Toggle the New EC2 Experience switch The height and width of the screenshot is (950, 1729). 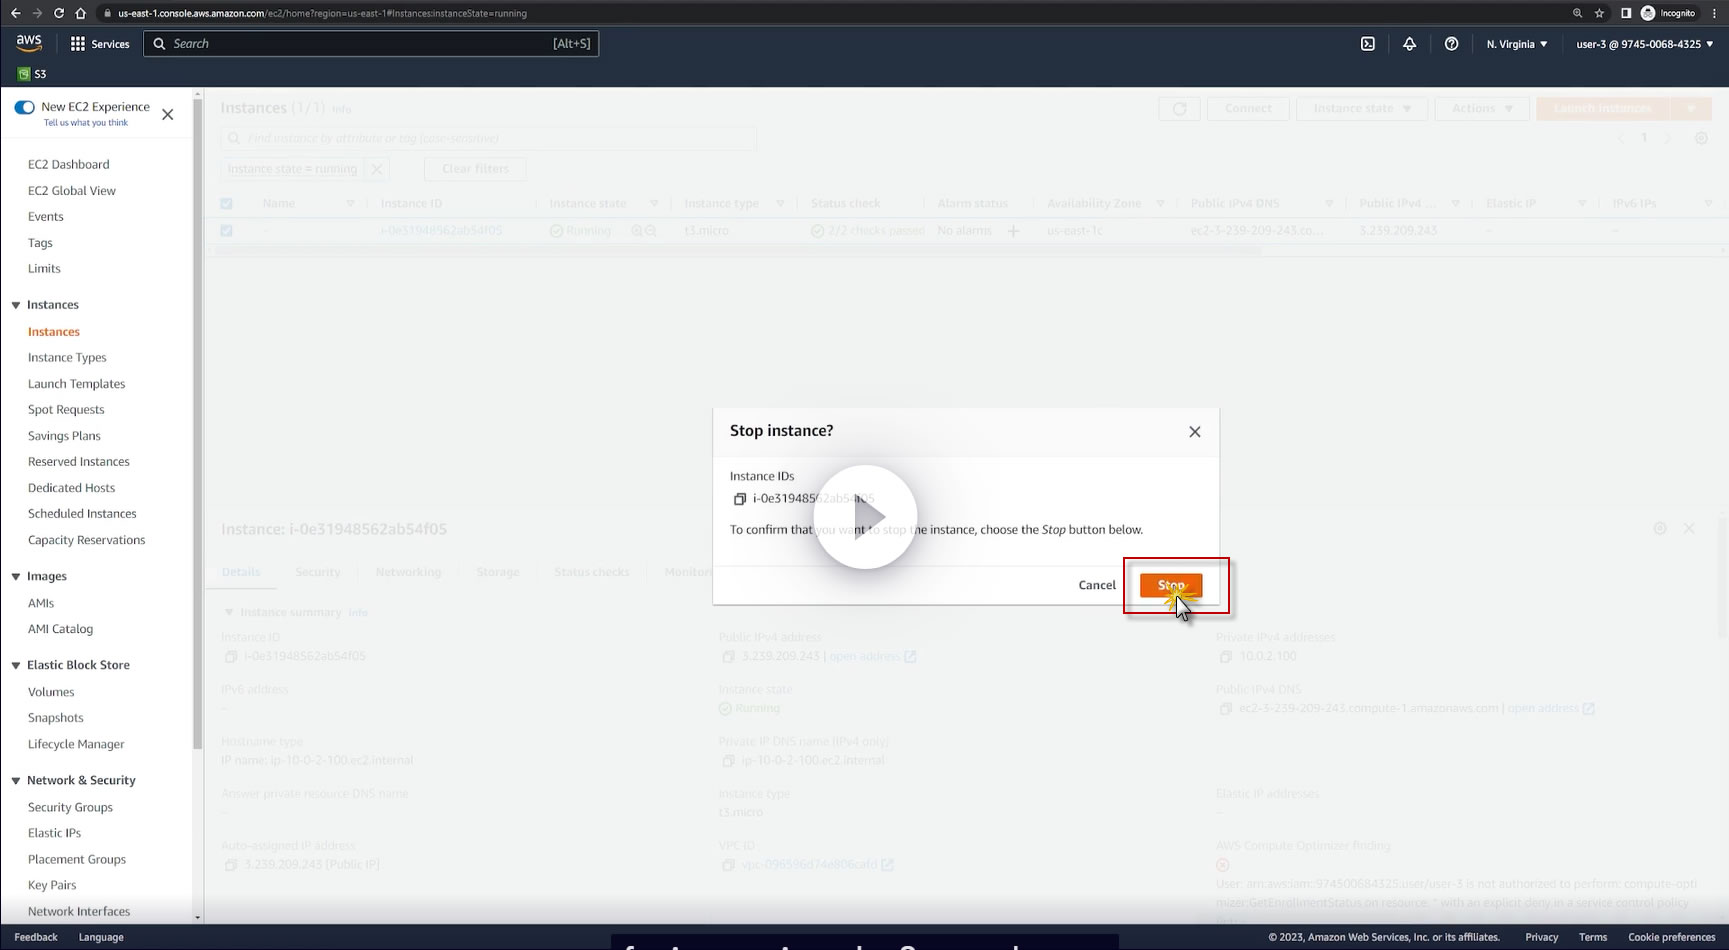pyautogui.click(x=25, y=107)
